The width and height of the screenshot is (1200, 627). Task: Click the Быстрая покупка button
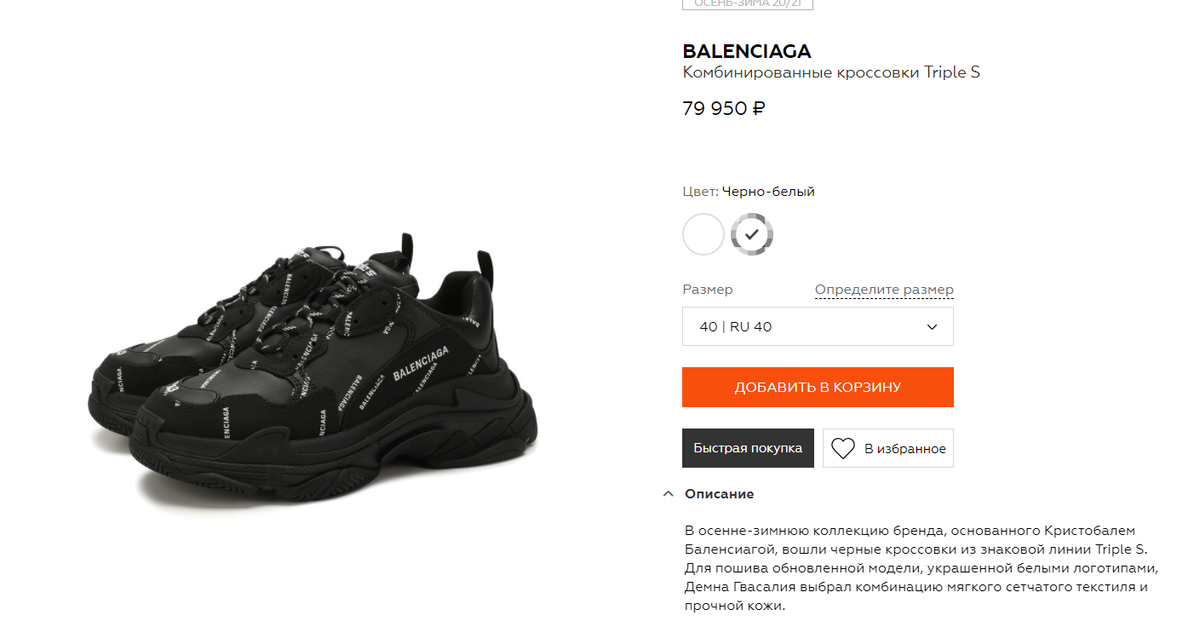(x=748, y=448)
